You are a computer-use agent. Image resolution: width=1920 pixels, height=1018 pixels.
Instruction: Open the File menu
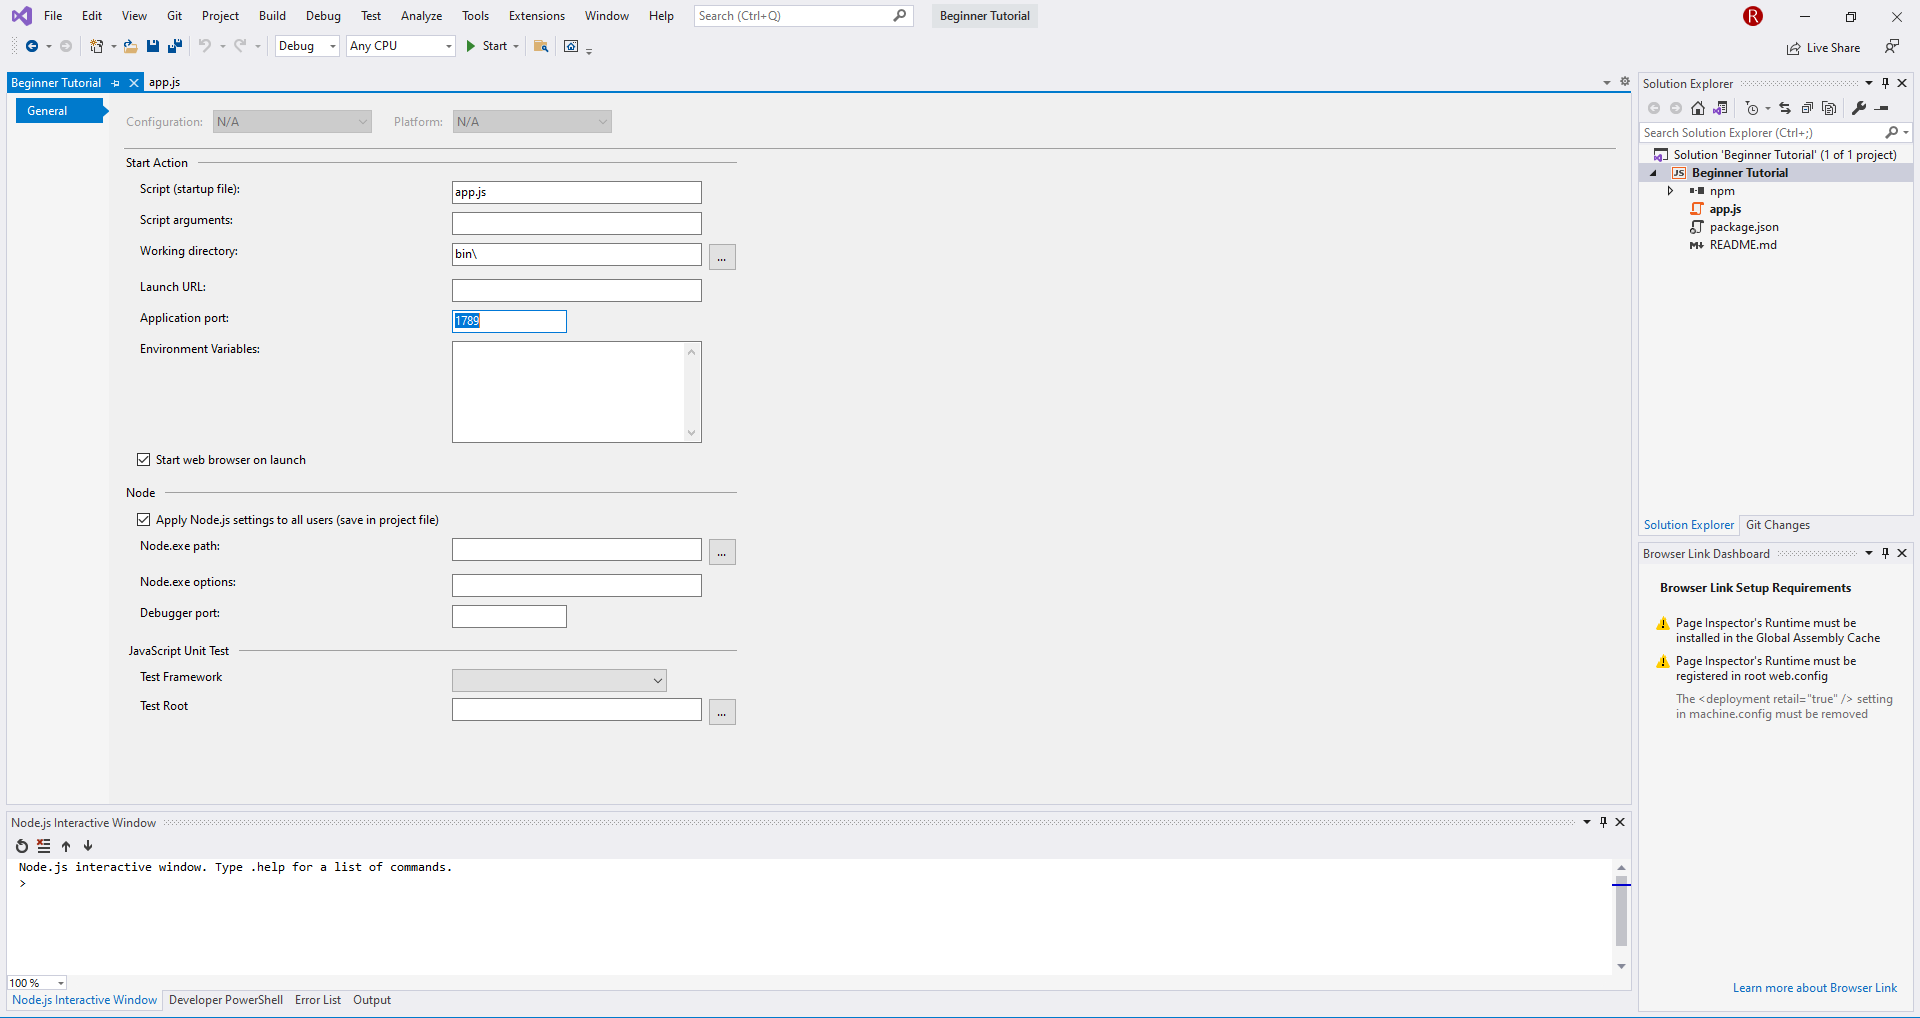coord(53,16)
